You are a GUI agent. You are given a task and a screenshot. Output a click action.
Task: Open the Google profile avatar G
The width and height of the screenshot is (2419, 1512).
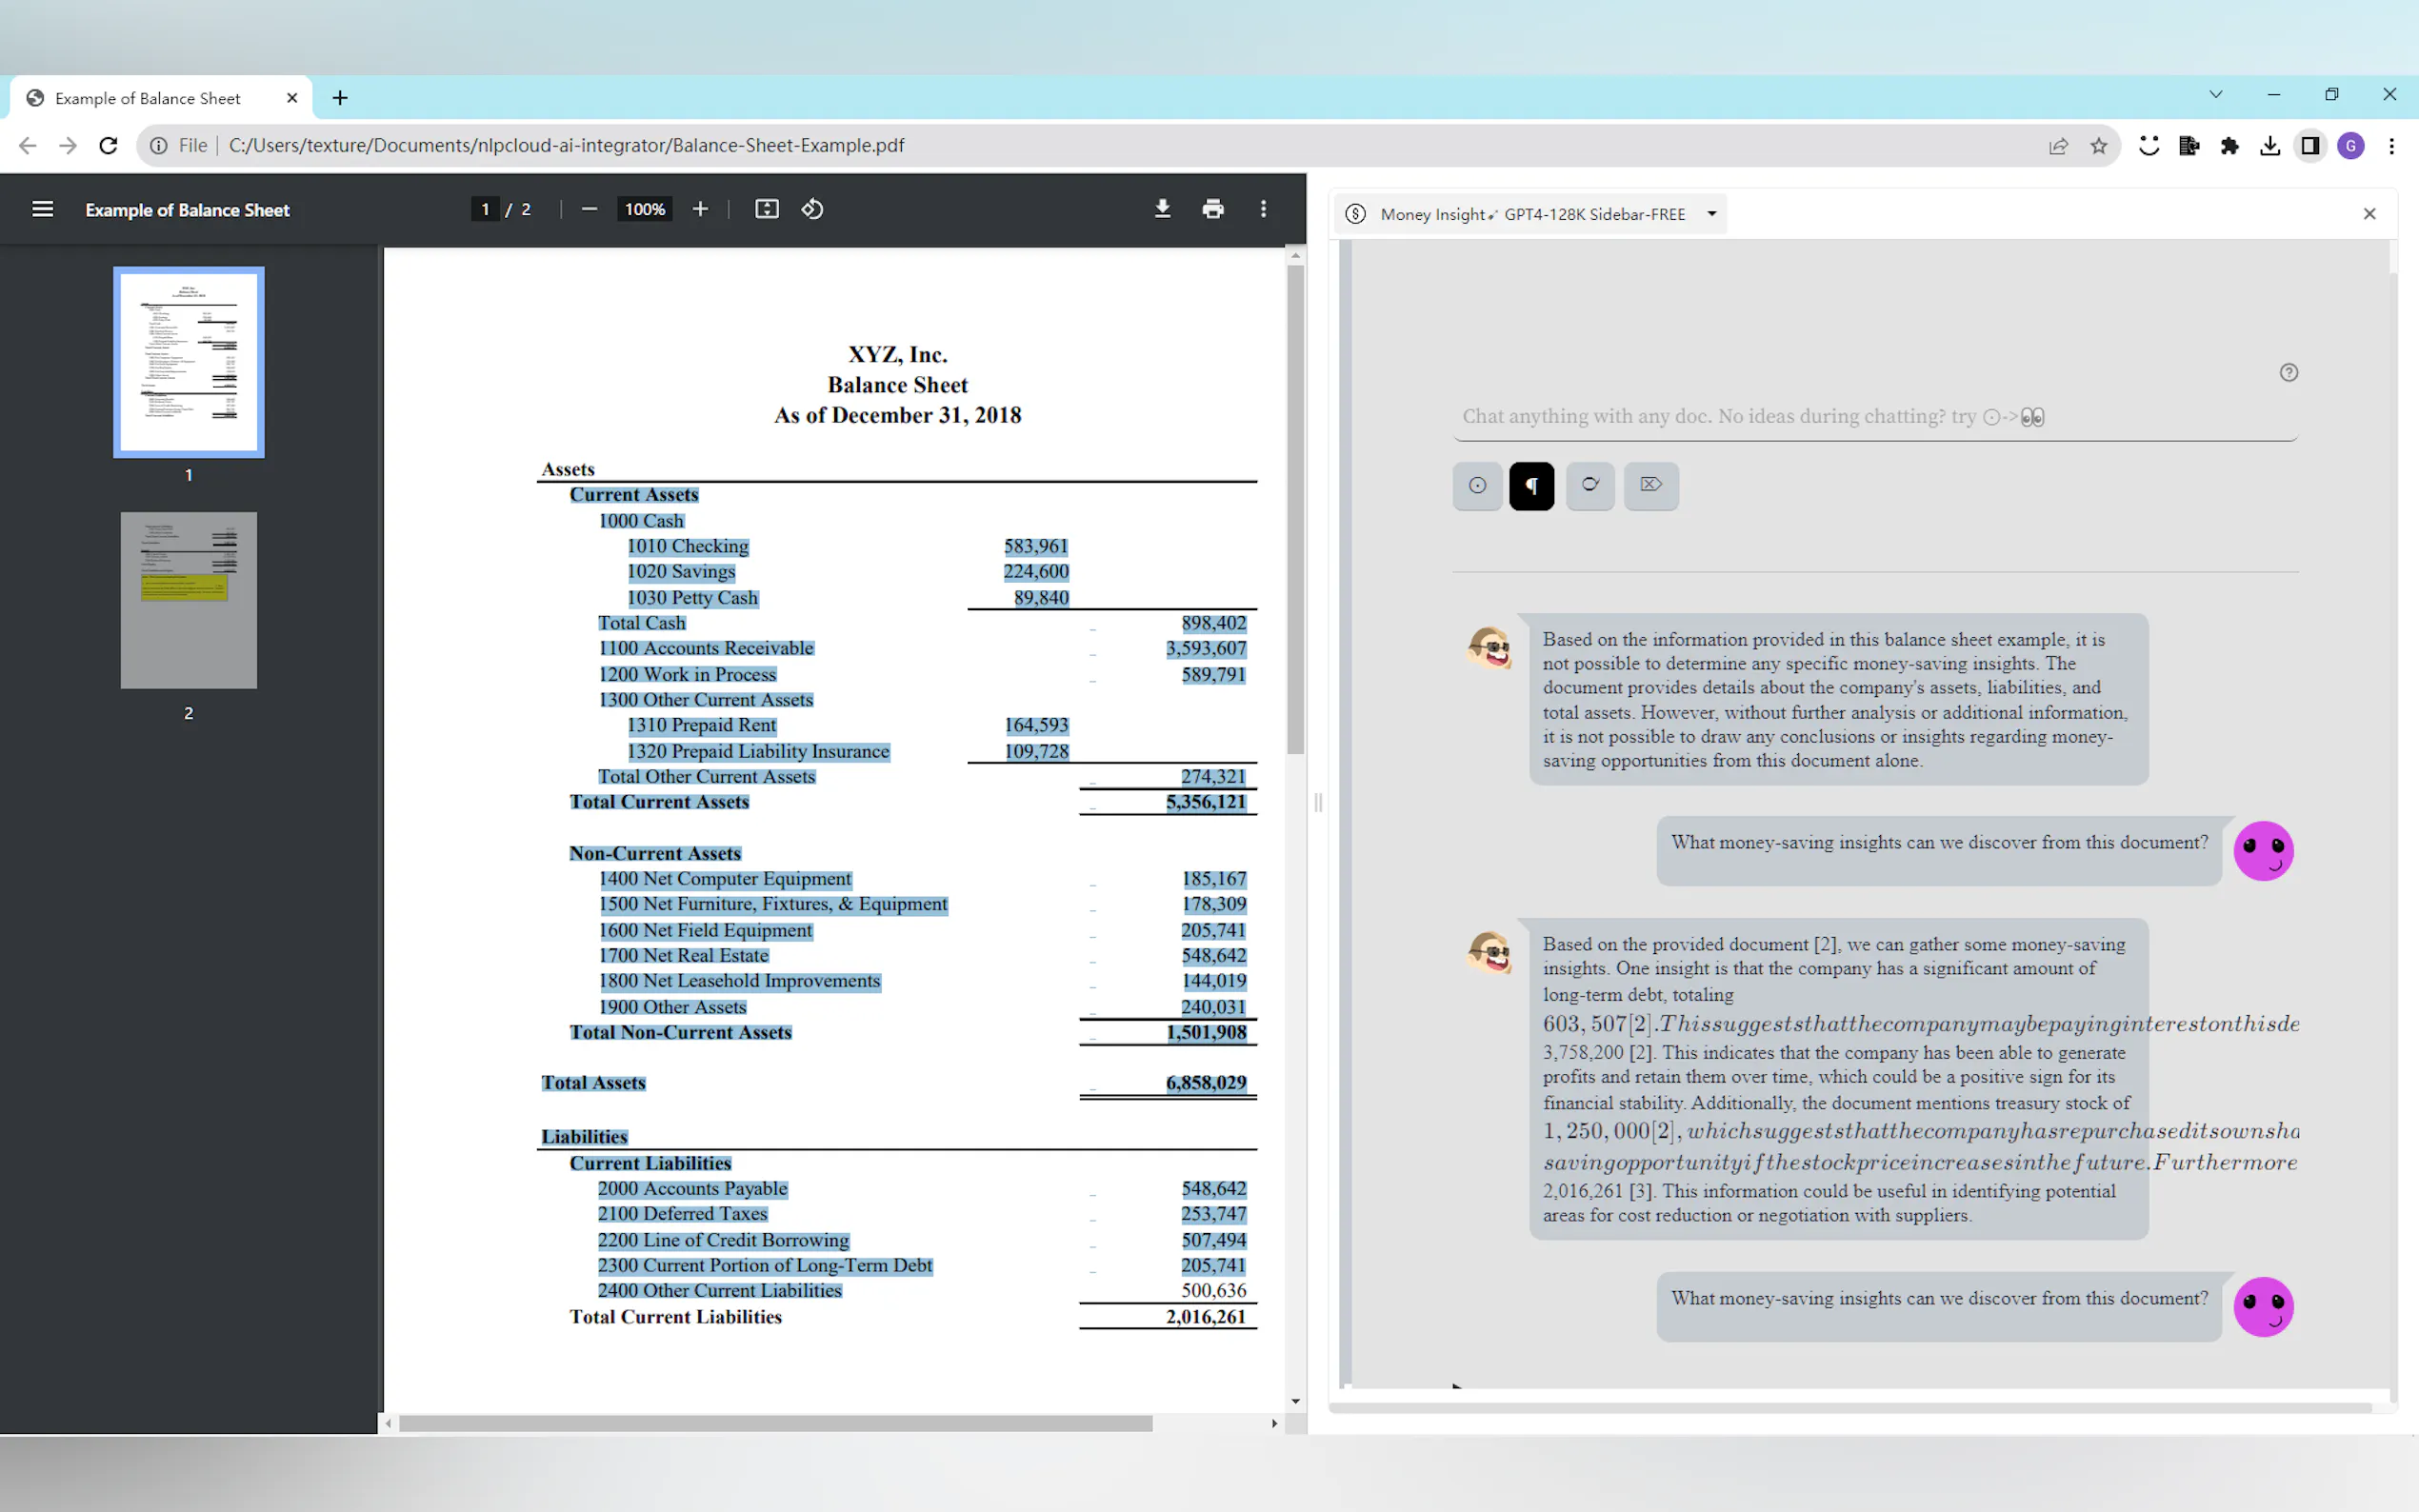click(x=2351, y=146)
